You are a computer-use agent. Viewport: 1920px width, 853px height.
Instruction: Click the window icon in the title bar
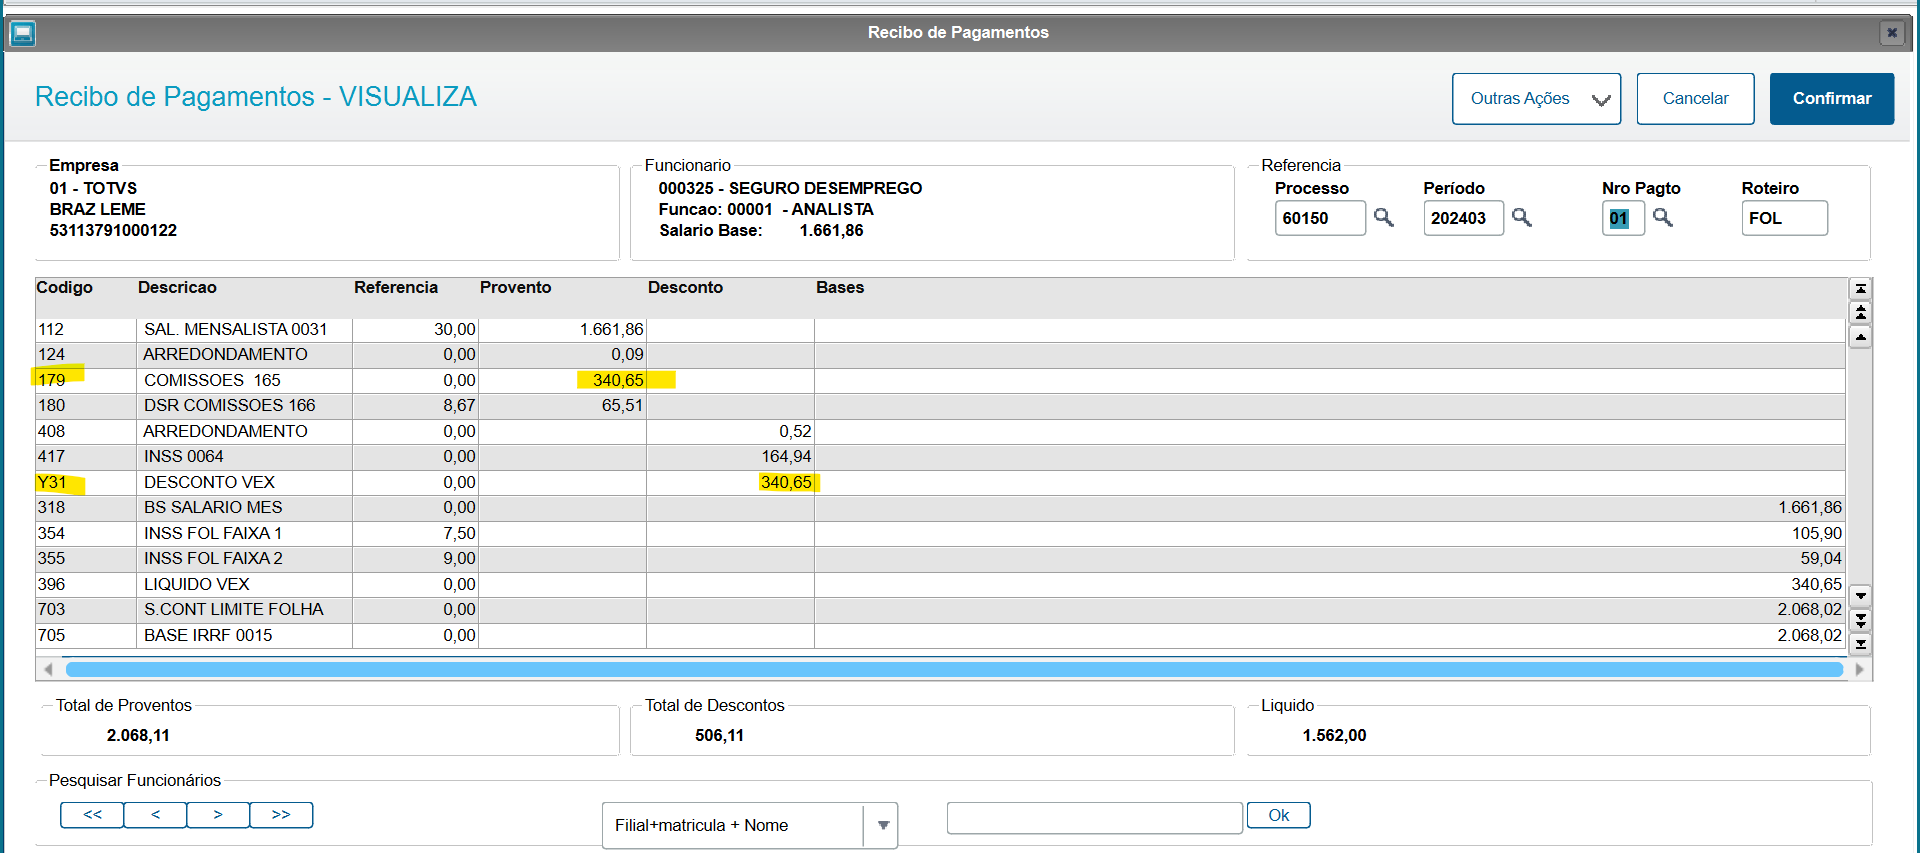pos(22,33)
